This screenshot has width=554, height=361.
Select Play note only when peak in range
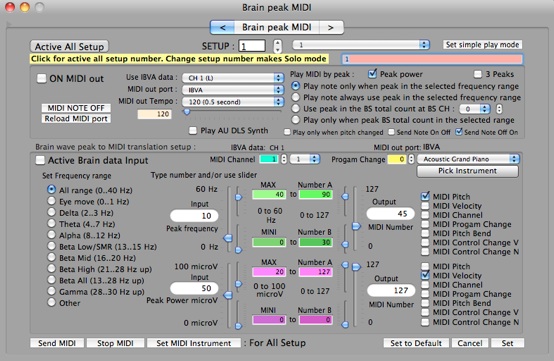pos(296,86)
